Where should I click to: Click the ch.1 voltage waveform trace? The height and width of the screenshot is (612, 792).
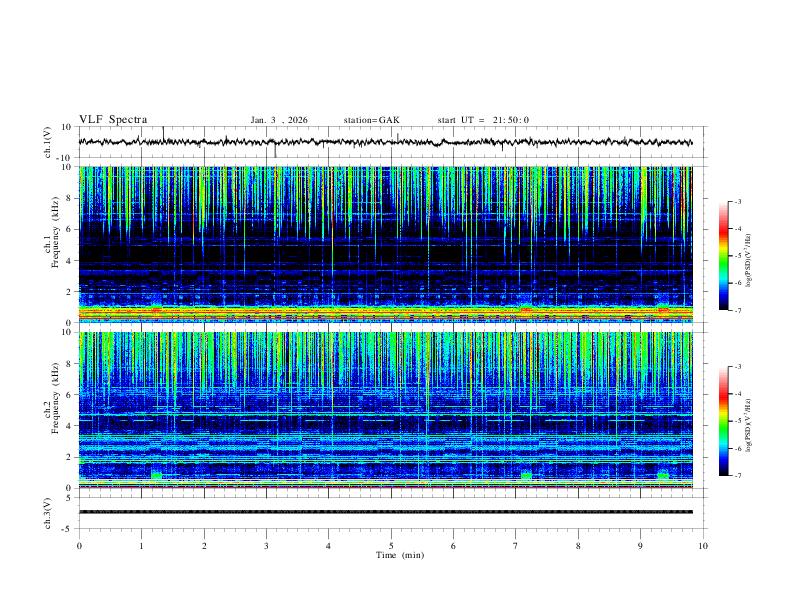coord(385,142)
